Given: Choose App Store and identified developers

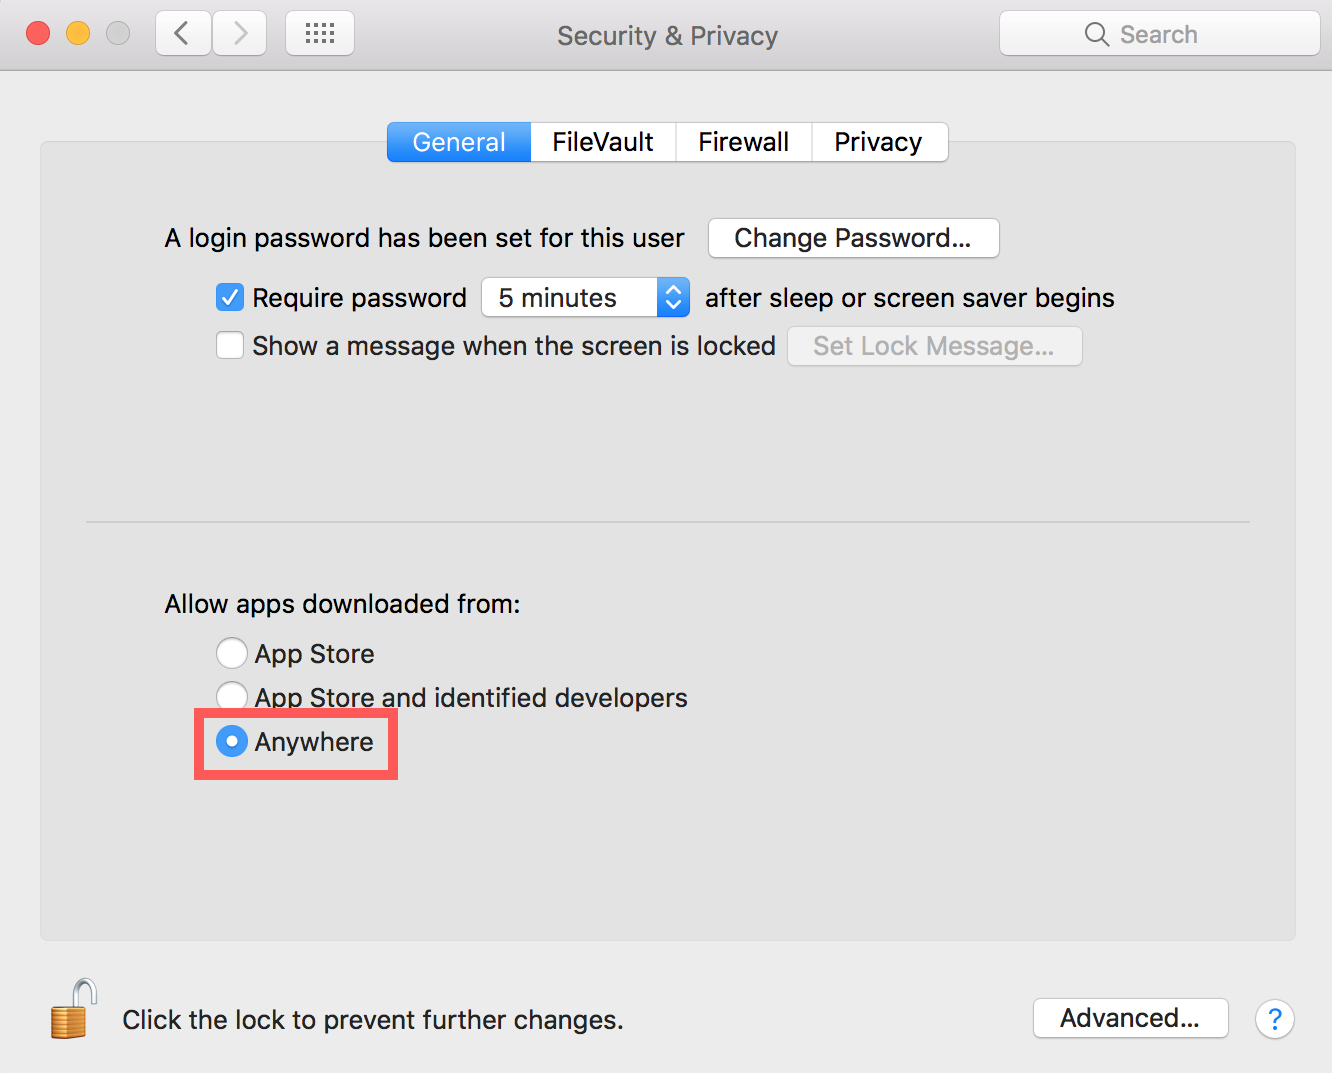Looking at the screenshot, I should point(232,696).
